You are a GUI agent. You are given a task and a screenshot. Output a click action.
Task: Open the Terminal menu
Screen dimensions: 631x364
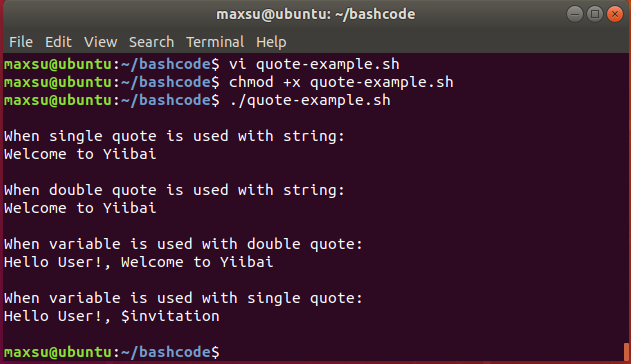pos(215,42)
